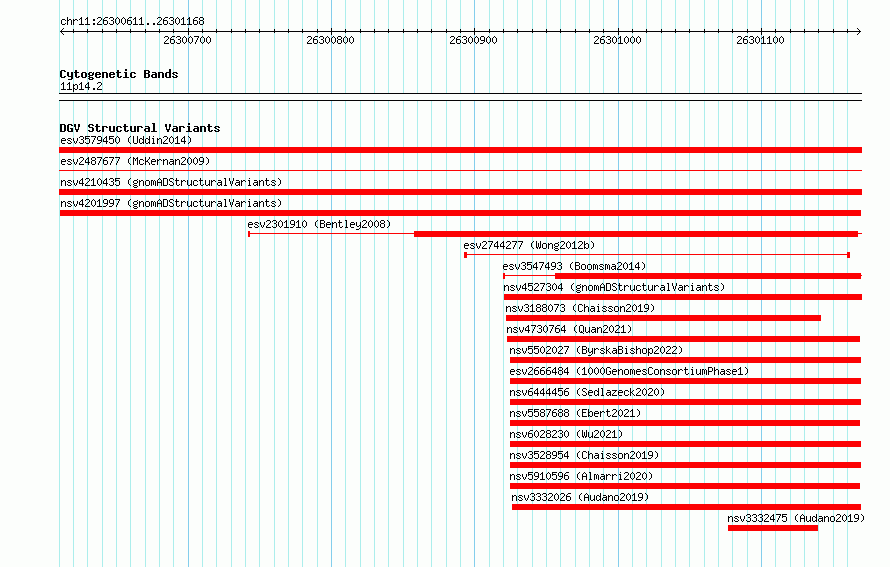Click nsv3332475 (Audano2019) label
The width and height of the screenshot is (890, 567).
point(796,518)
